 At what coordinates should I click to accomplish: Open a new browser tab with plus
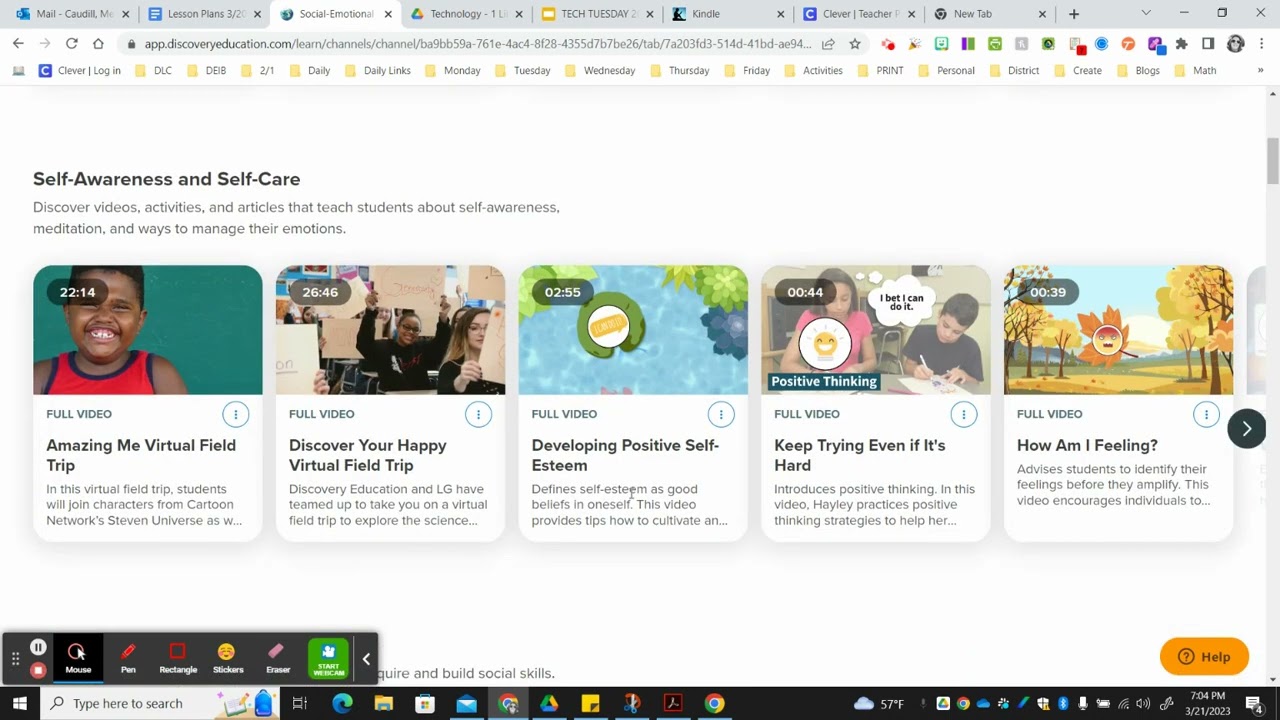click(1074, 14)
